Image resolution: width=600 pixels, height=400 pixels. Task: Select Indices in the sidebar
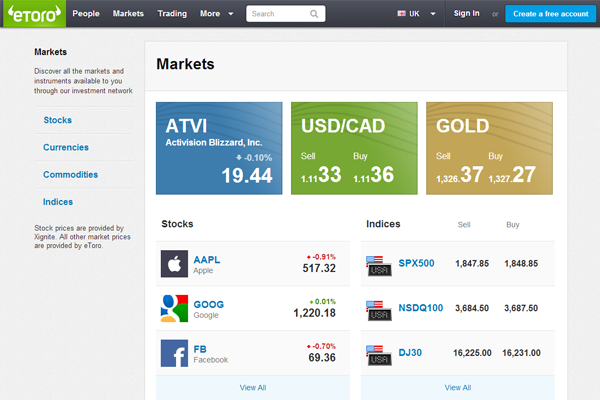[x=58, y=202]
